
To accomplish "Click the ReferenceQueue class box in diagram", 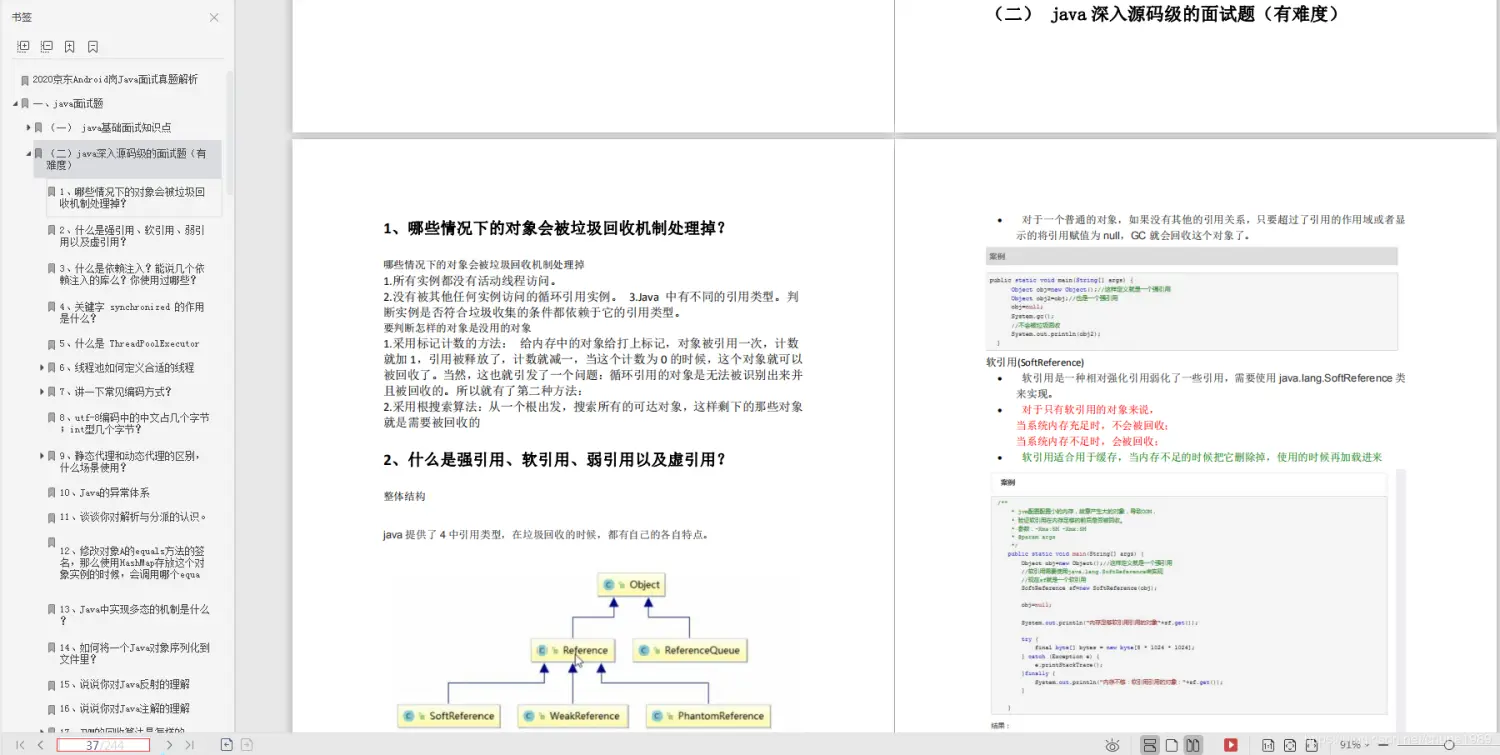I will (689, 650).
